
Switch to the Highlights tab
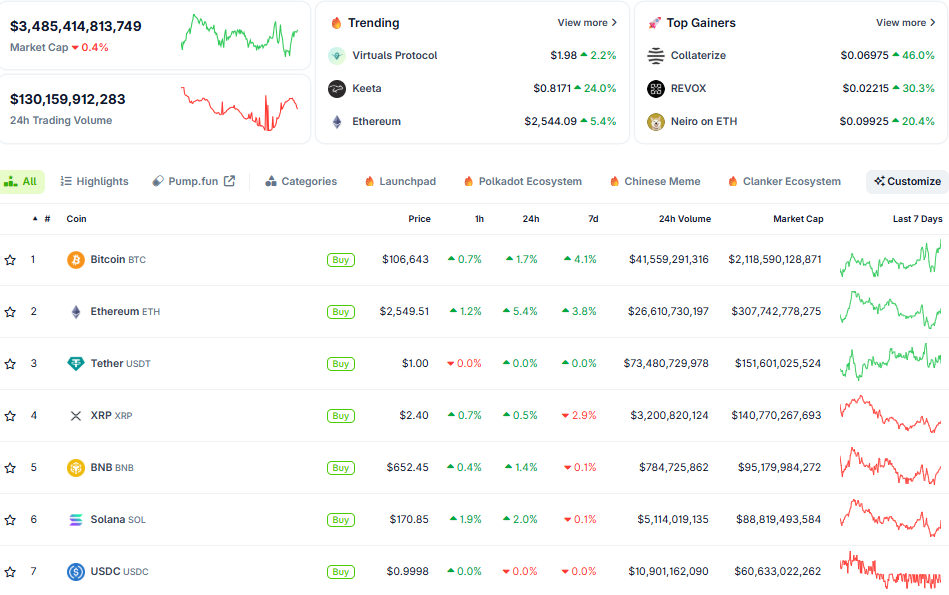tap(95, 182)
